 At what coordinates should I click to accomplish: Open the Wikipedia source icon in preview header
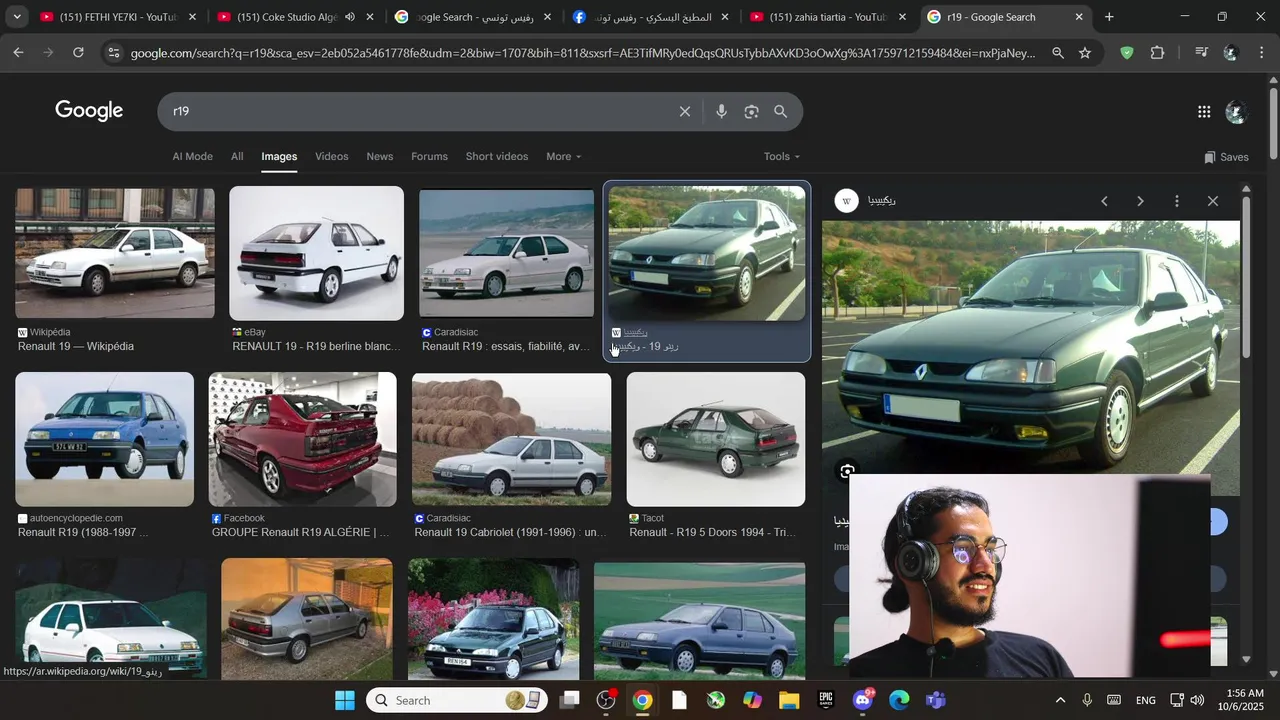(847, 201)
